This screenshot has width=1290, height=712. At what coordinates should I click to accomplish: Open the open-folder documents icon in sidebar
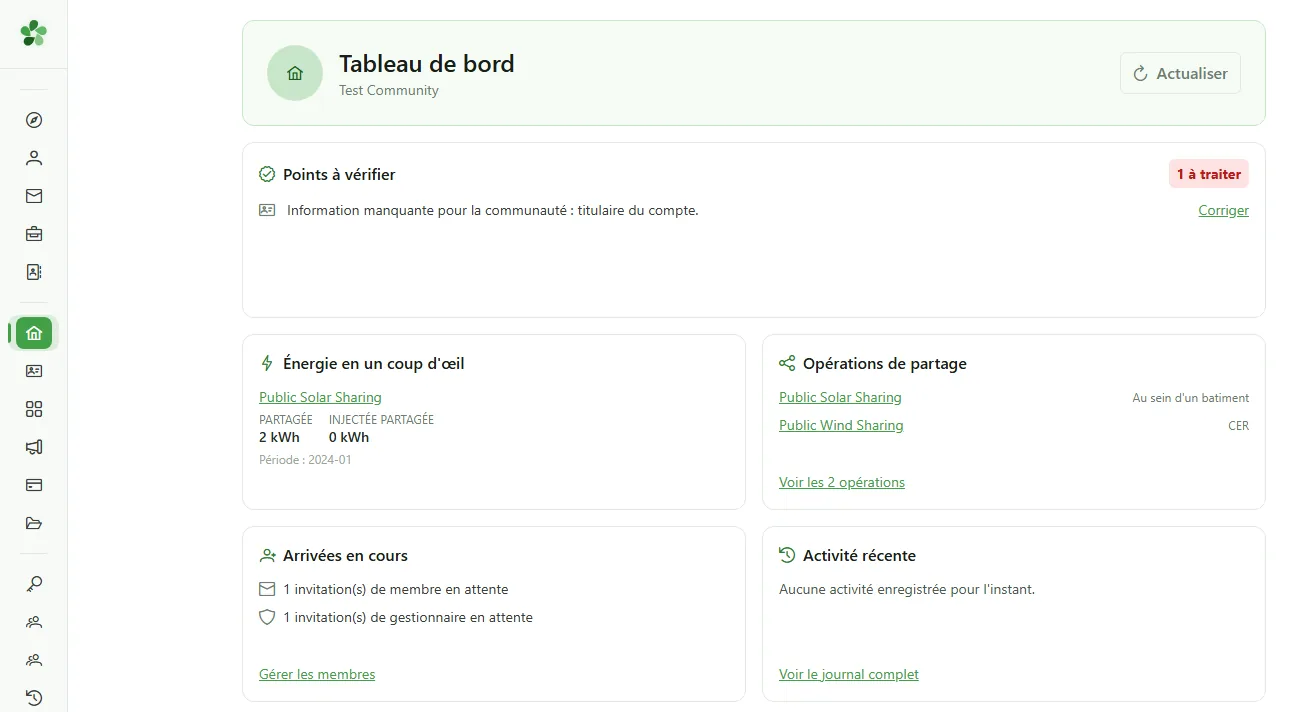pos(34,523)
